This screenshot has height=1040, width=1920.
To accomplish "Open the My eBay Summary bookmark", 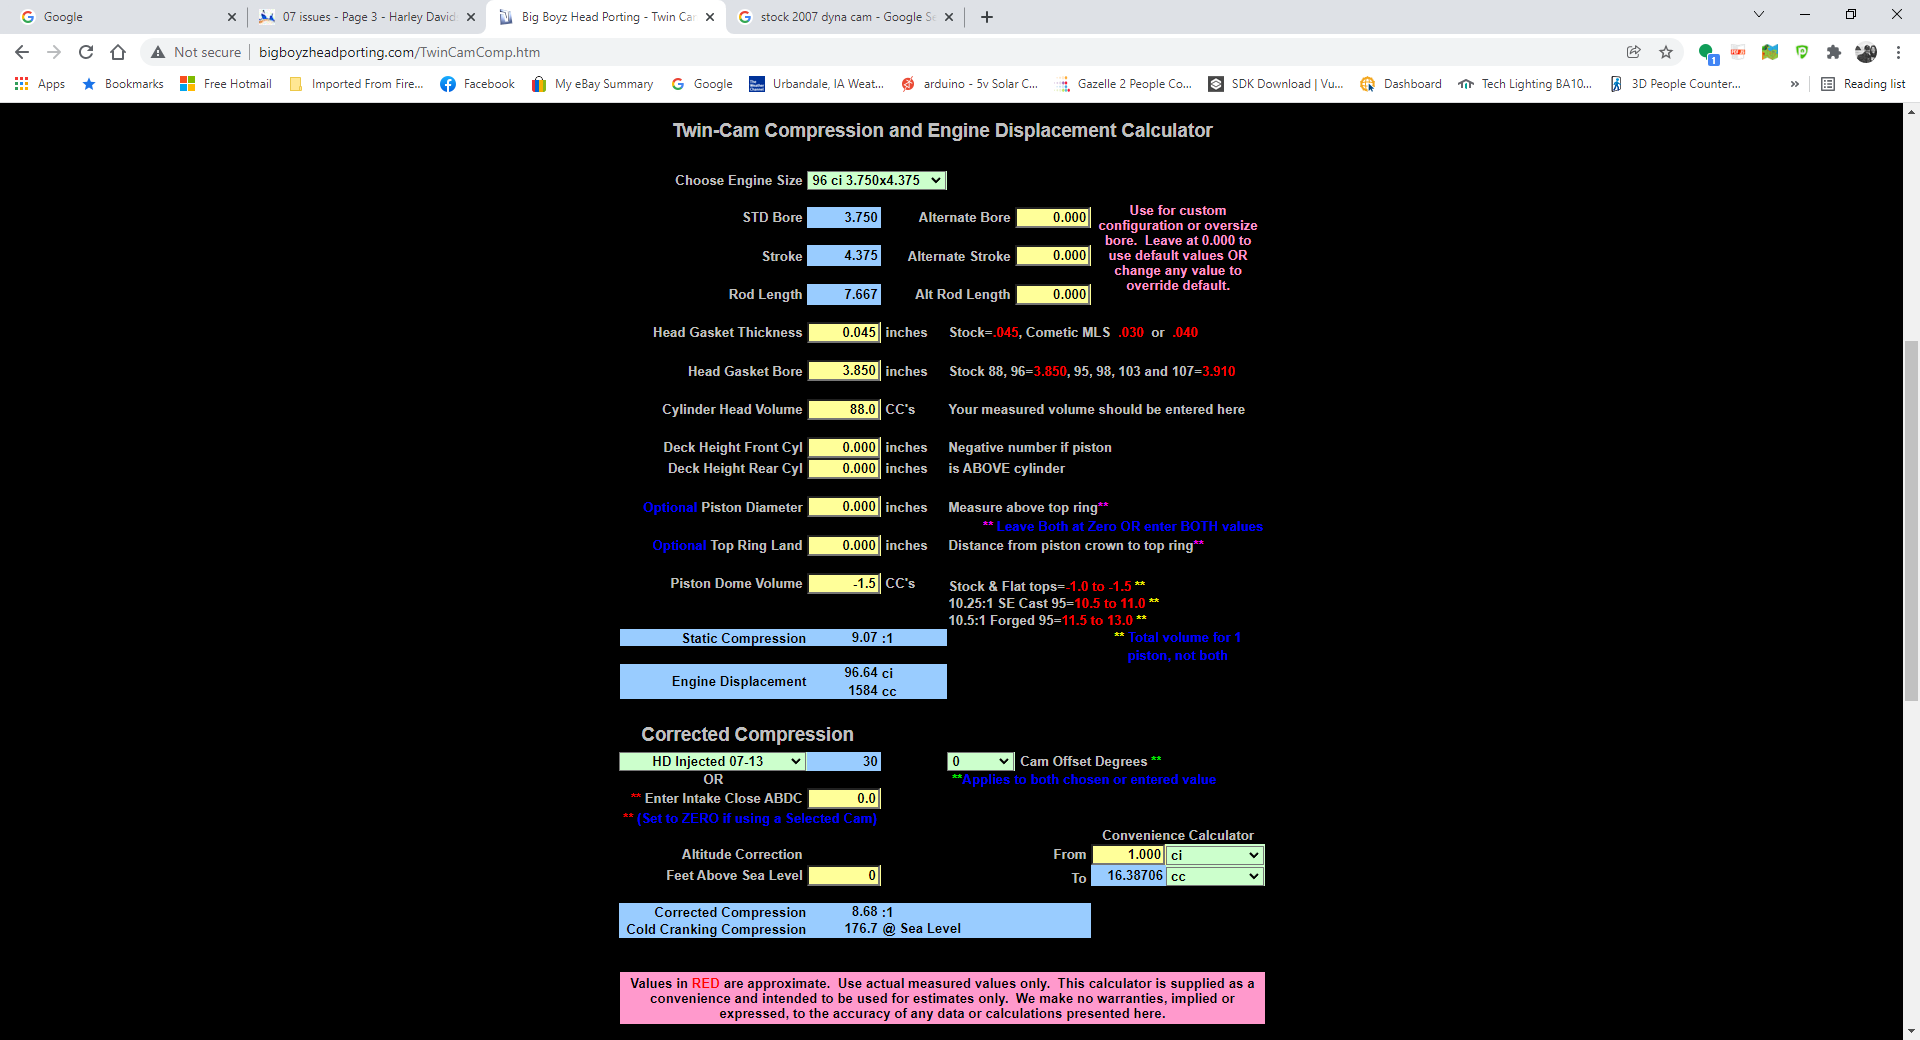I will (x=593, y=84).
